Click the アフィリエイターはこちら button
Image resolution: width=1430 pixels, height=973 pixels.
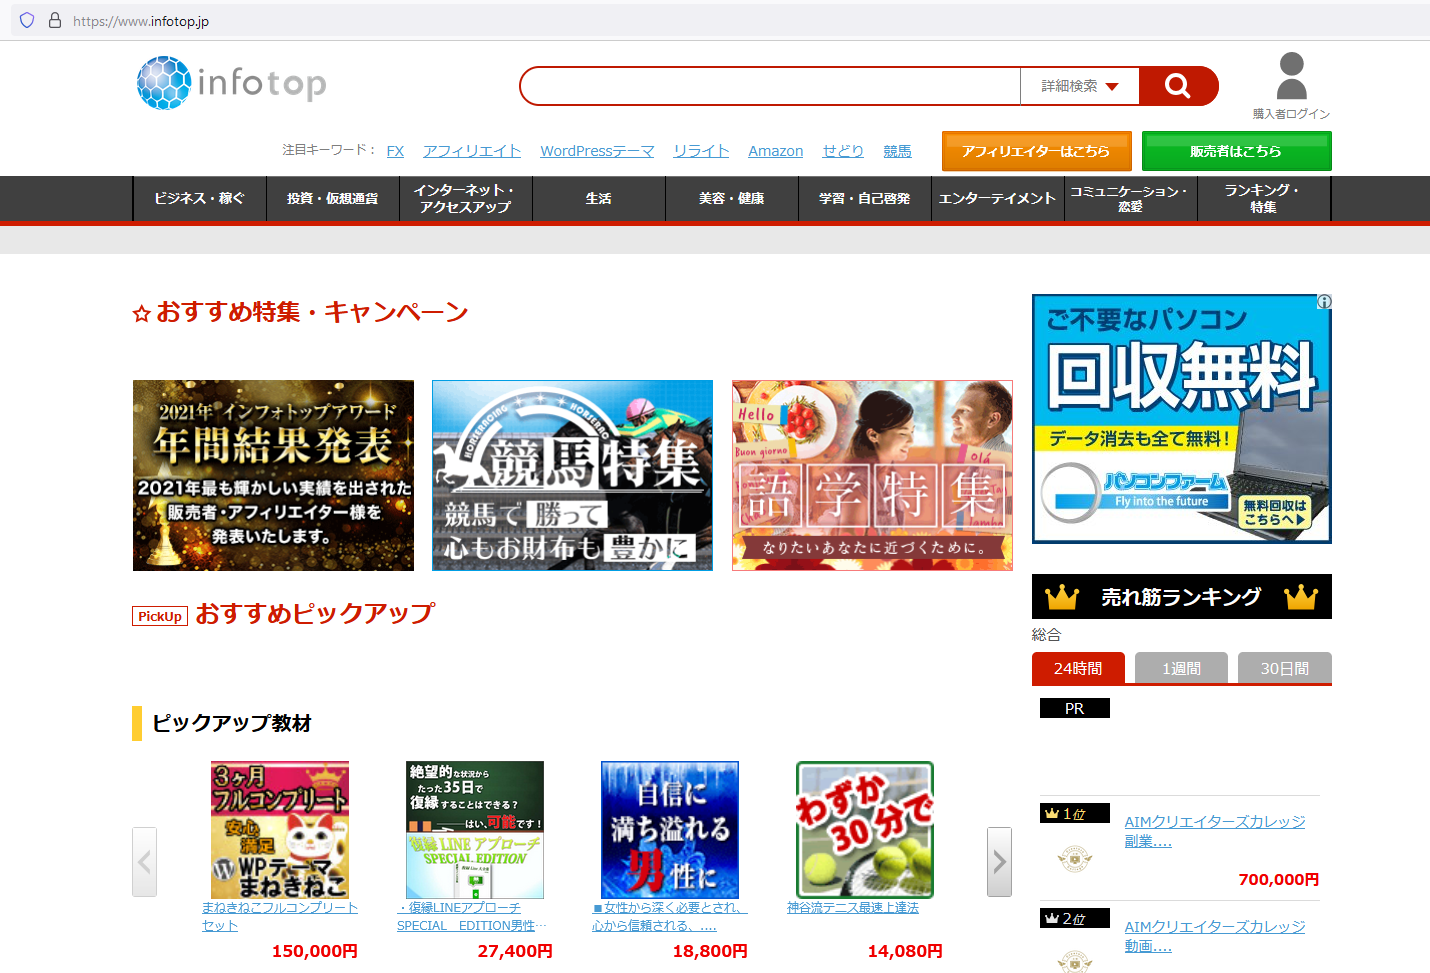(1036, 150)
